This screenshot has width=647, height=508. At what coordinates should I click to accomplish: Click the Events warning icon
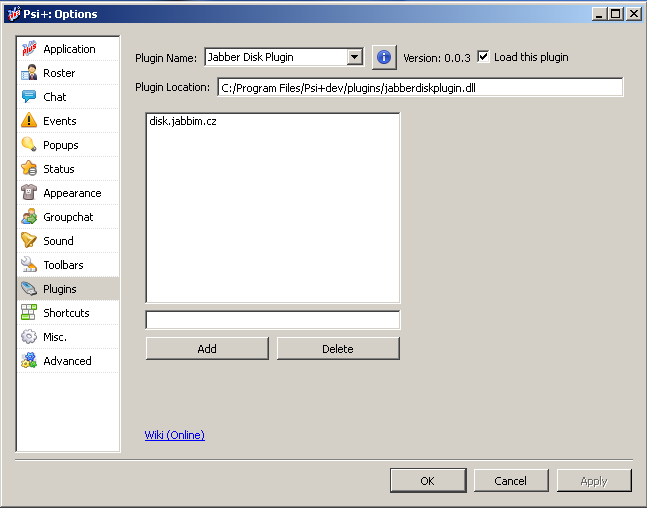pyautogui.click(x=29, y=121)
